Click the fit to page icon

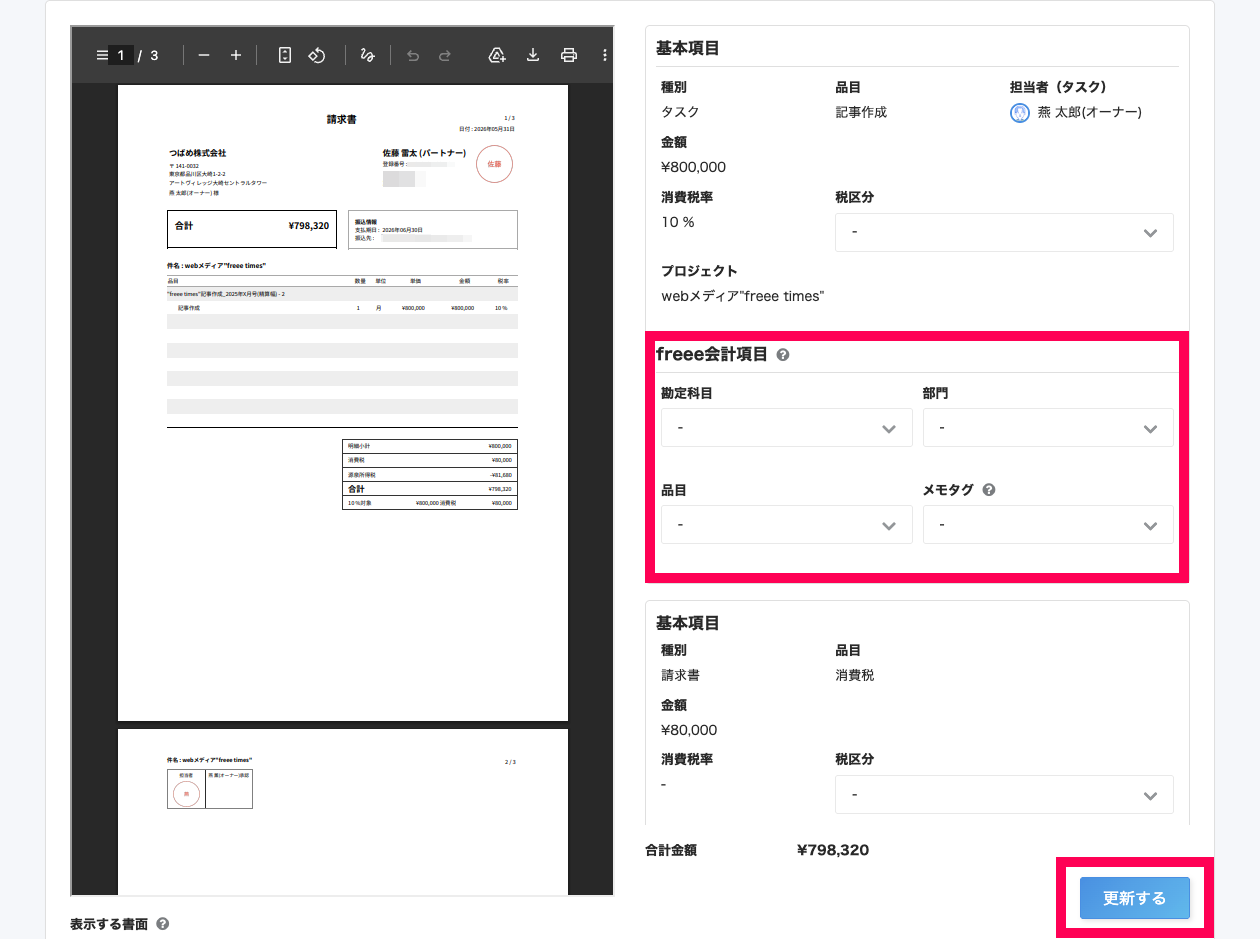click(285, 55)
